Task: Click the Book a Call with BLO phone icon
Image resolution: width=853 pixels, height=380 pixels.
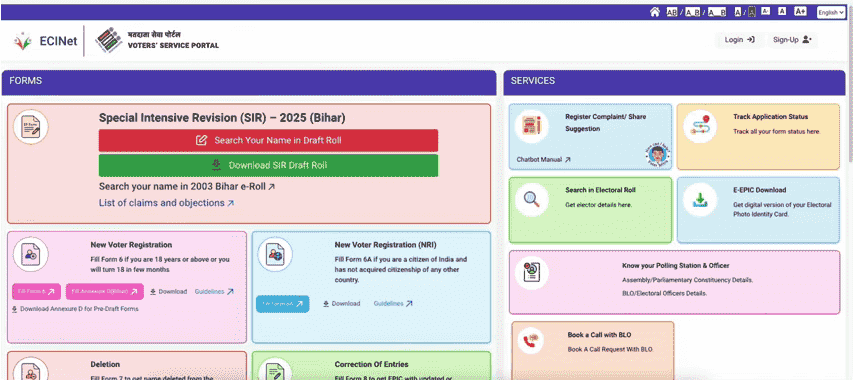Action: pyautogui.click(x=531, y=342)
